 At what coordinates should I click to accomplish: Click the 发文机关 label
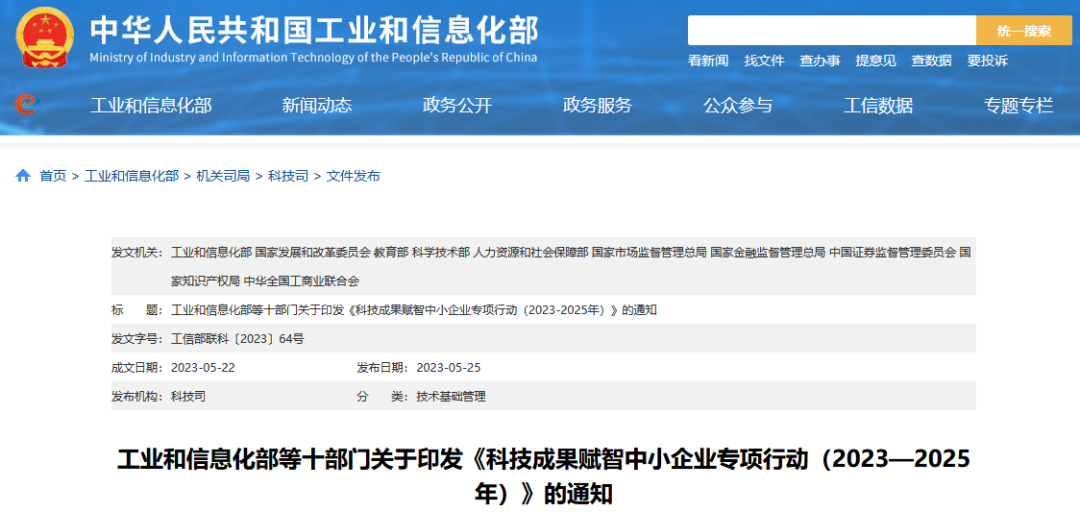tap(136, 252)
